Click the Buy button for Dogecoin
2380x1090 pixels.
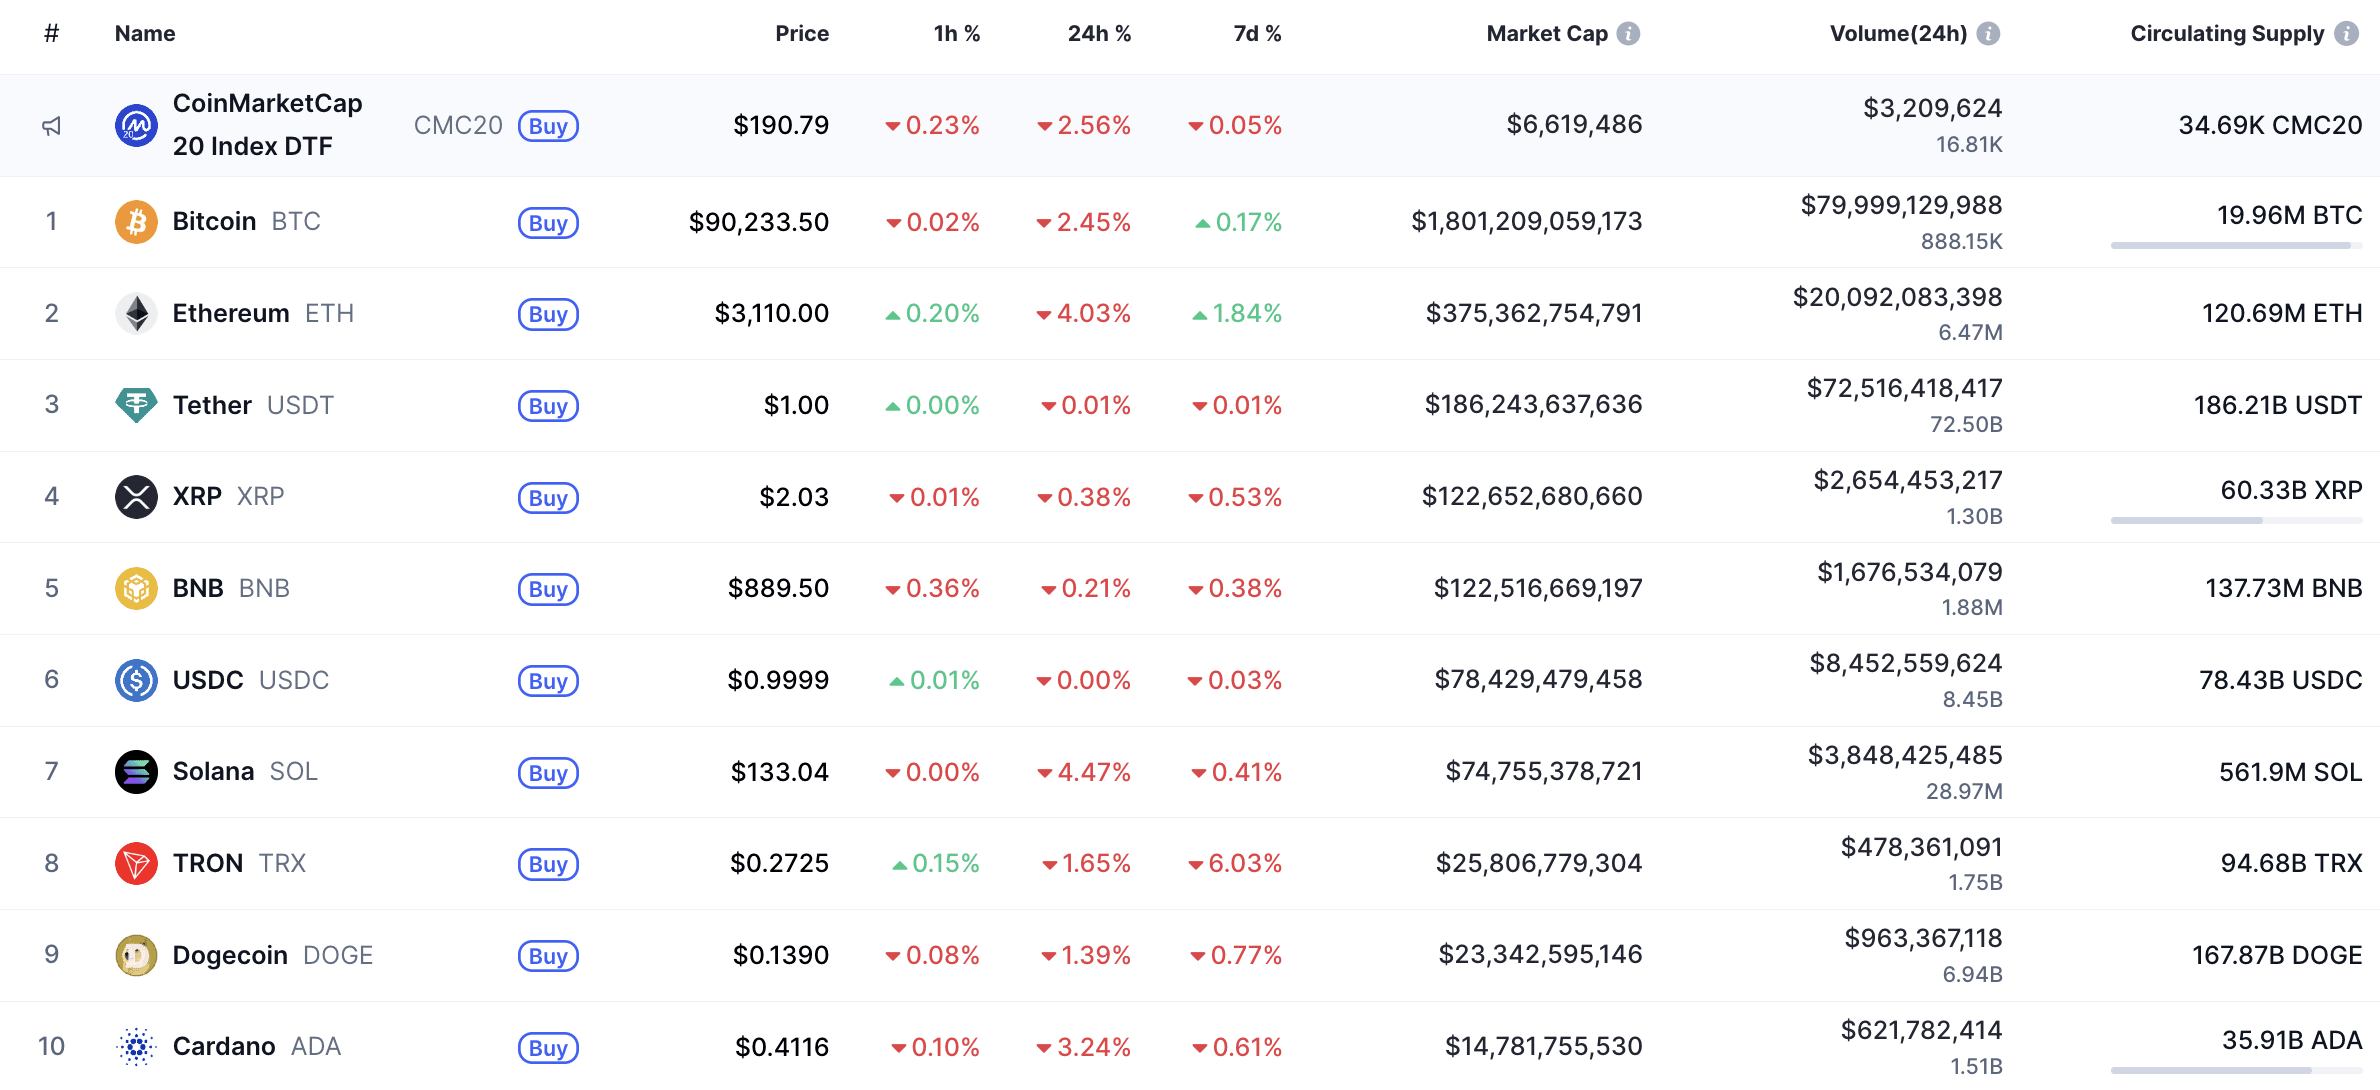point(548,956)
